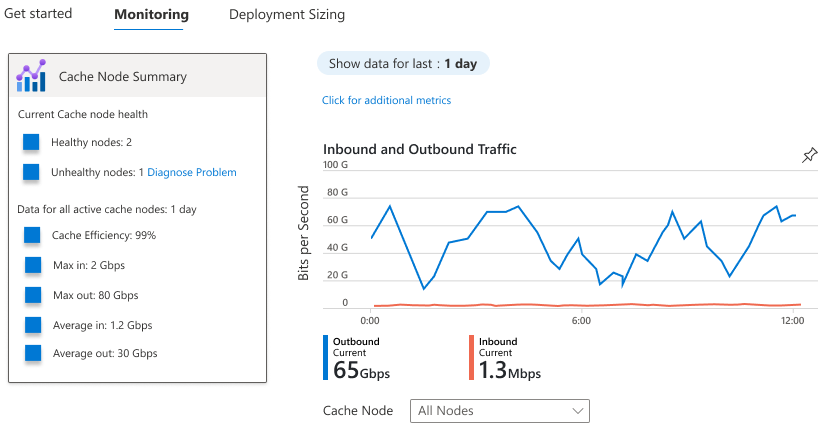Click the Cache Node Summary header

(x=123, y=76)
